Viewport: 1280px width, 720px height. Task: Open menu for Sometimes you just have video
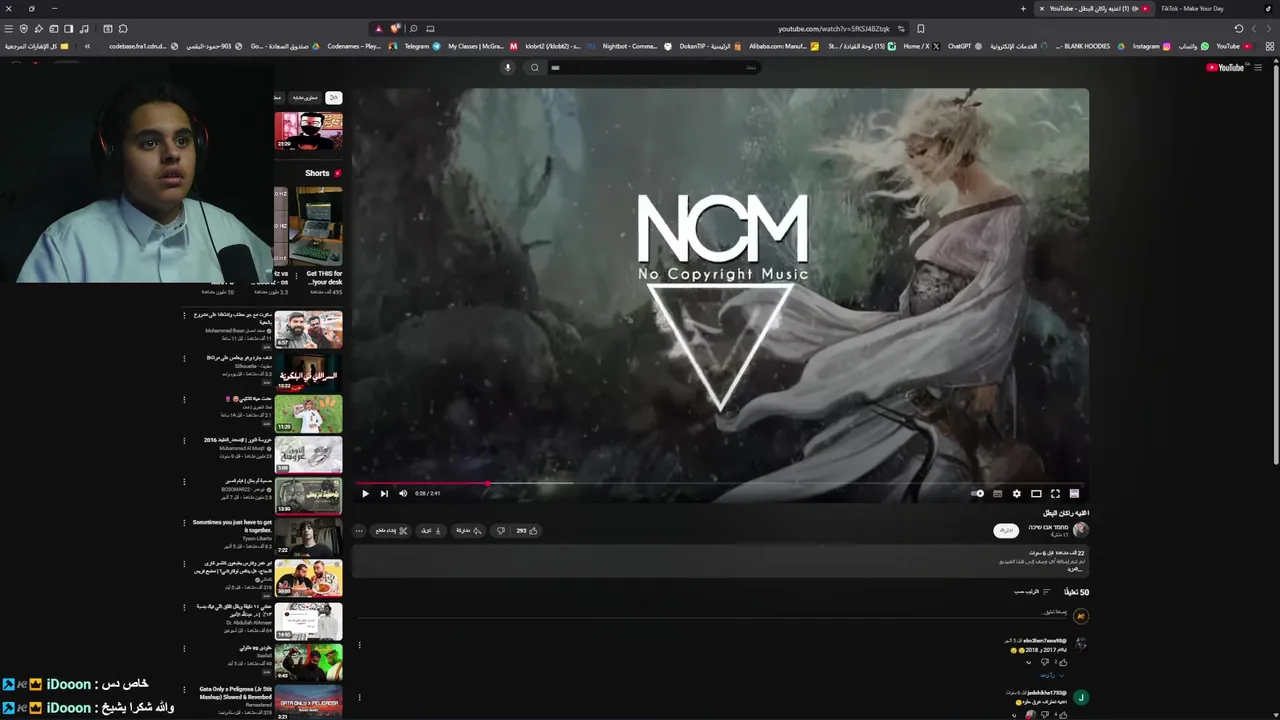coord(184,523)
